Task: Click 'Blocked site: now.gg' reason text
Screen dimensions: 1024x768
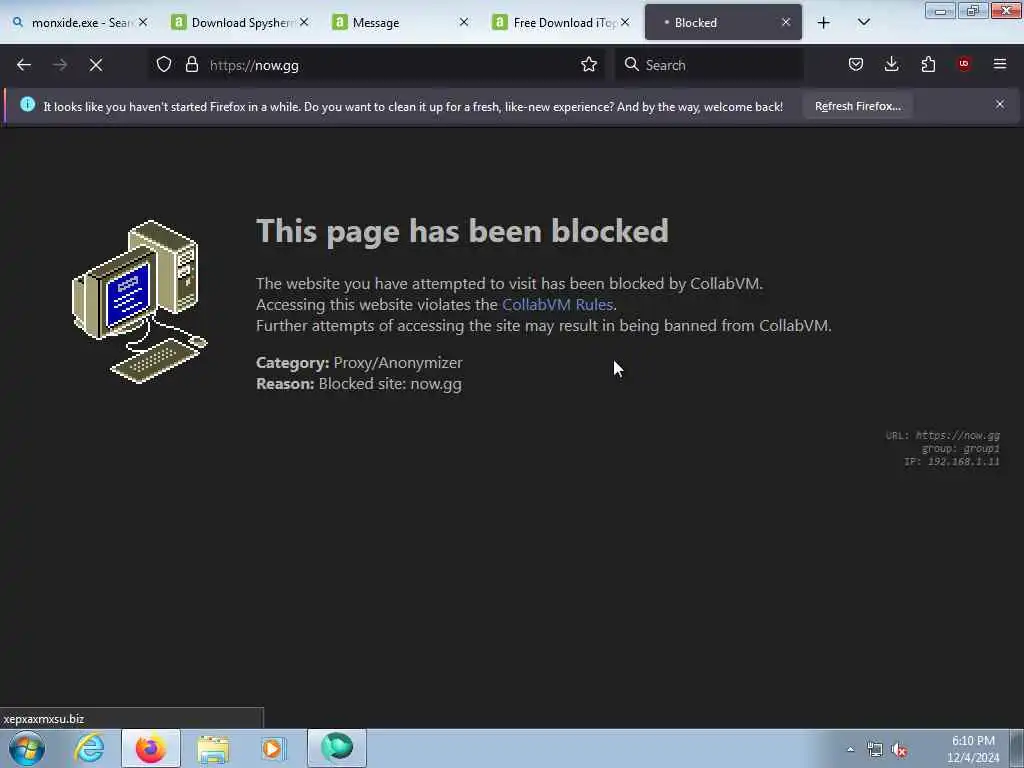Action: (390, 383)
